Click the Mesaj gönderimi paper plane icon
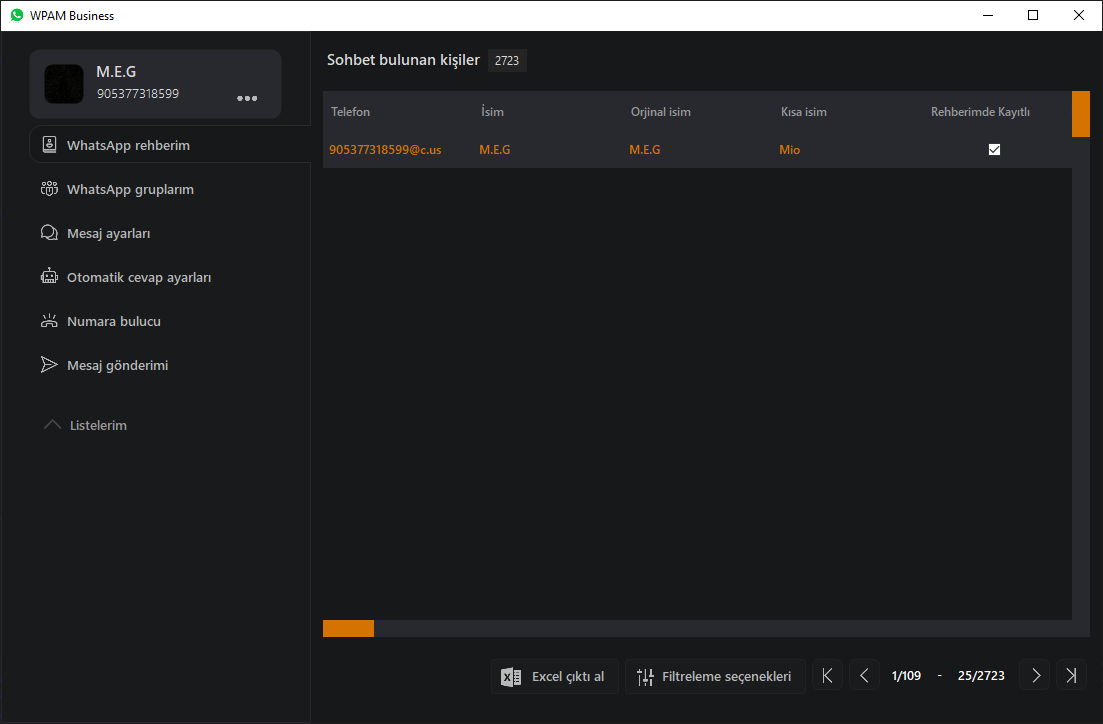 [x=48, y=365]
